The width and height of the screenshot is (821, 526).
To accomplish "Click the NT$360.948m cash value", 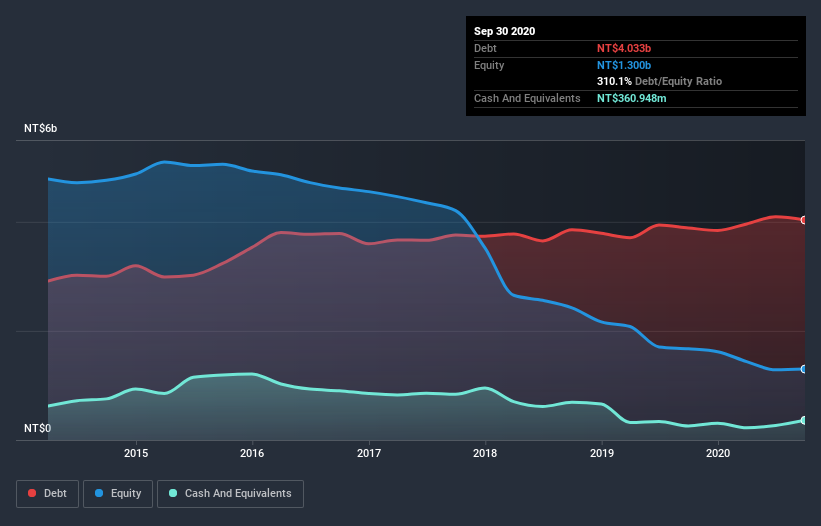I will pyautogui.click(x=631, y=98).
